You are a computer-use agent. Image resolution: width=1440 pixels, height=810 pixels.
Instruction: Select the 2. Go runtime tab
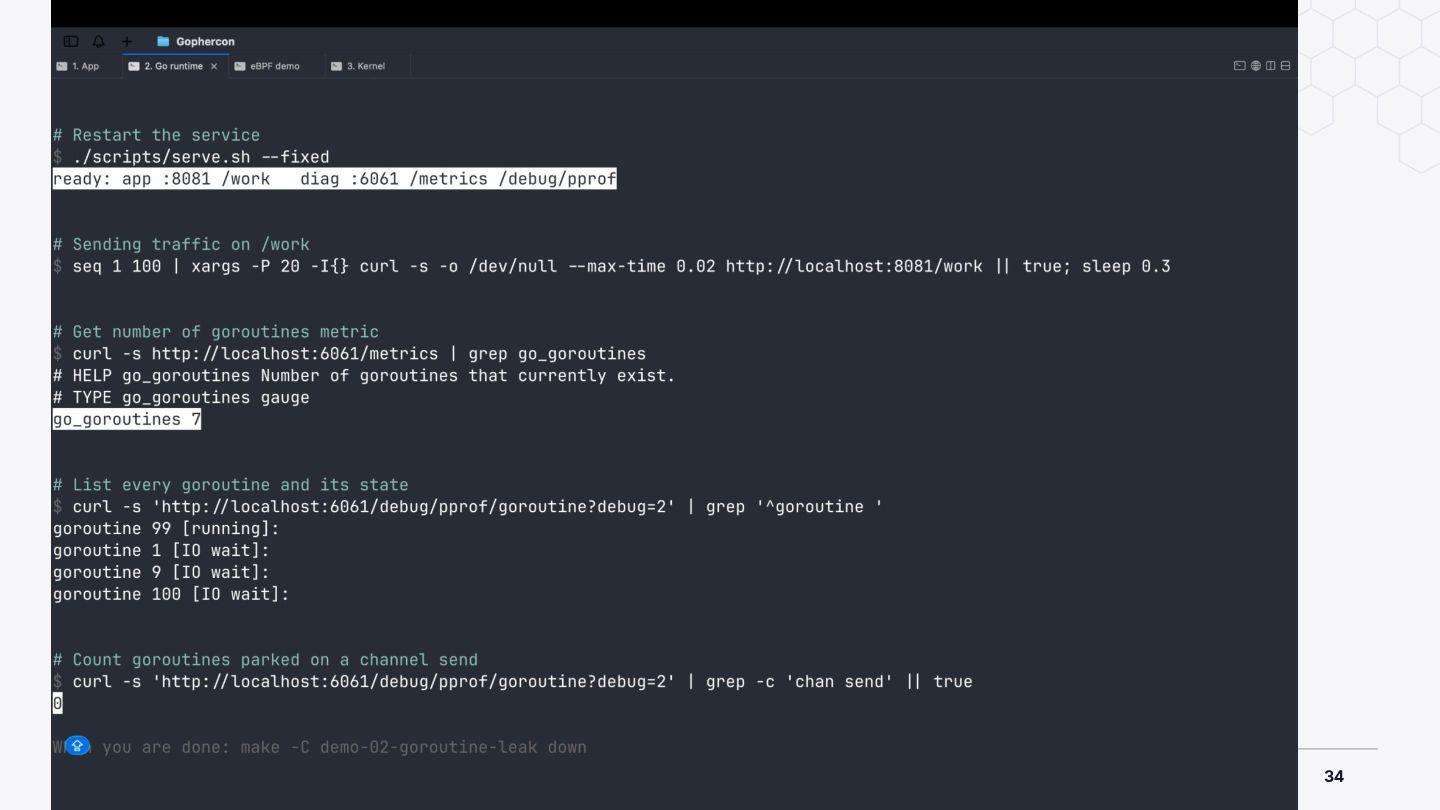point(165,66)
